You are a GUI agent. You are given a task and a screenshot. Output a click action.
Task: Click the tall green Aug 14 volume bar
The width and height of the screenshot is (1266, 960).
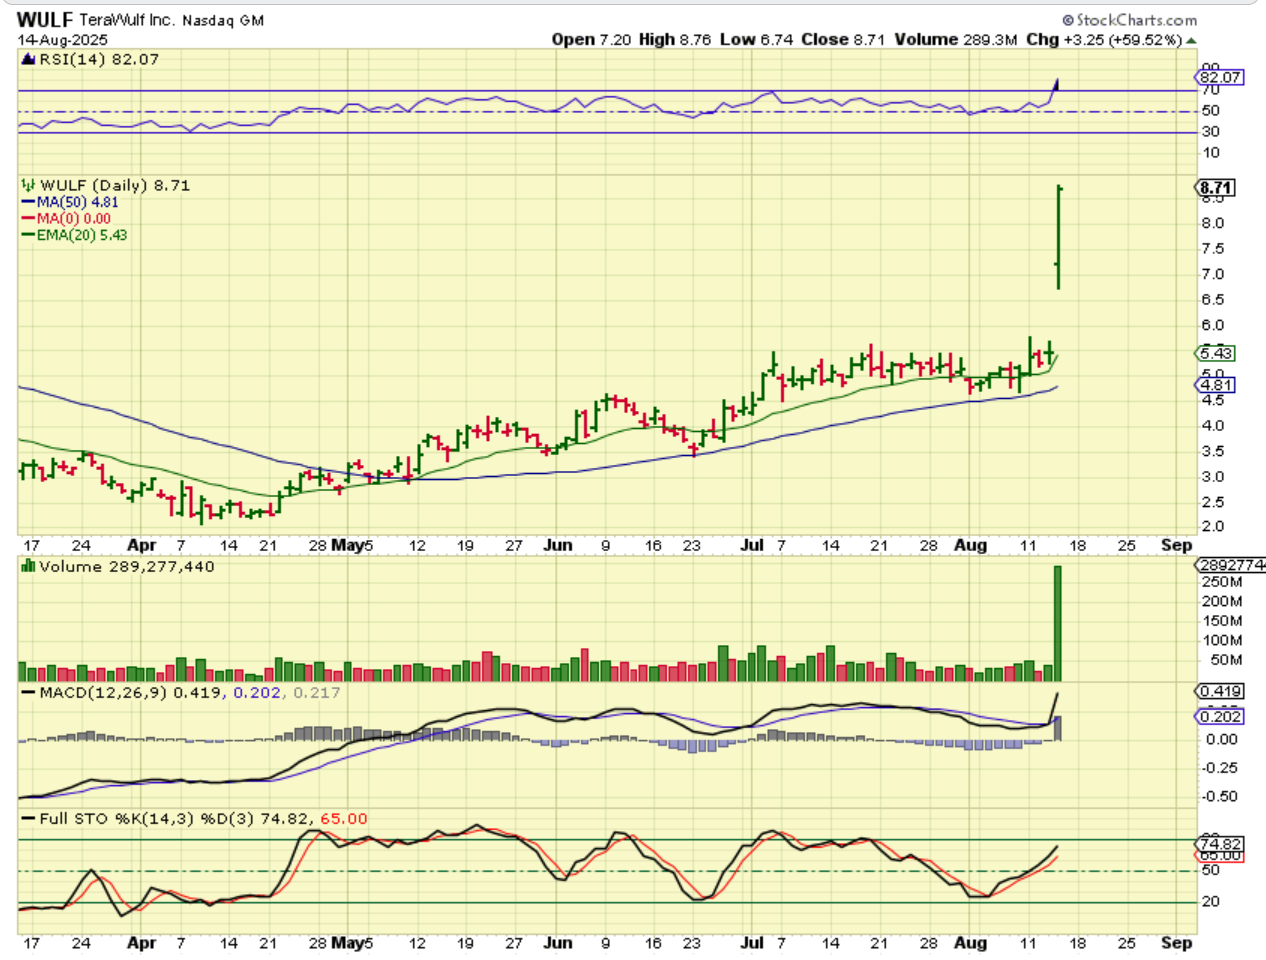(1057, 623)
